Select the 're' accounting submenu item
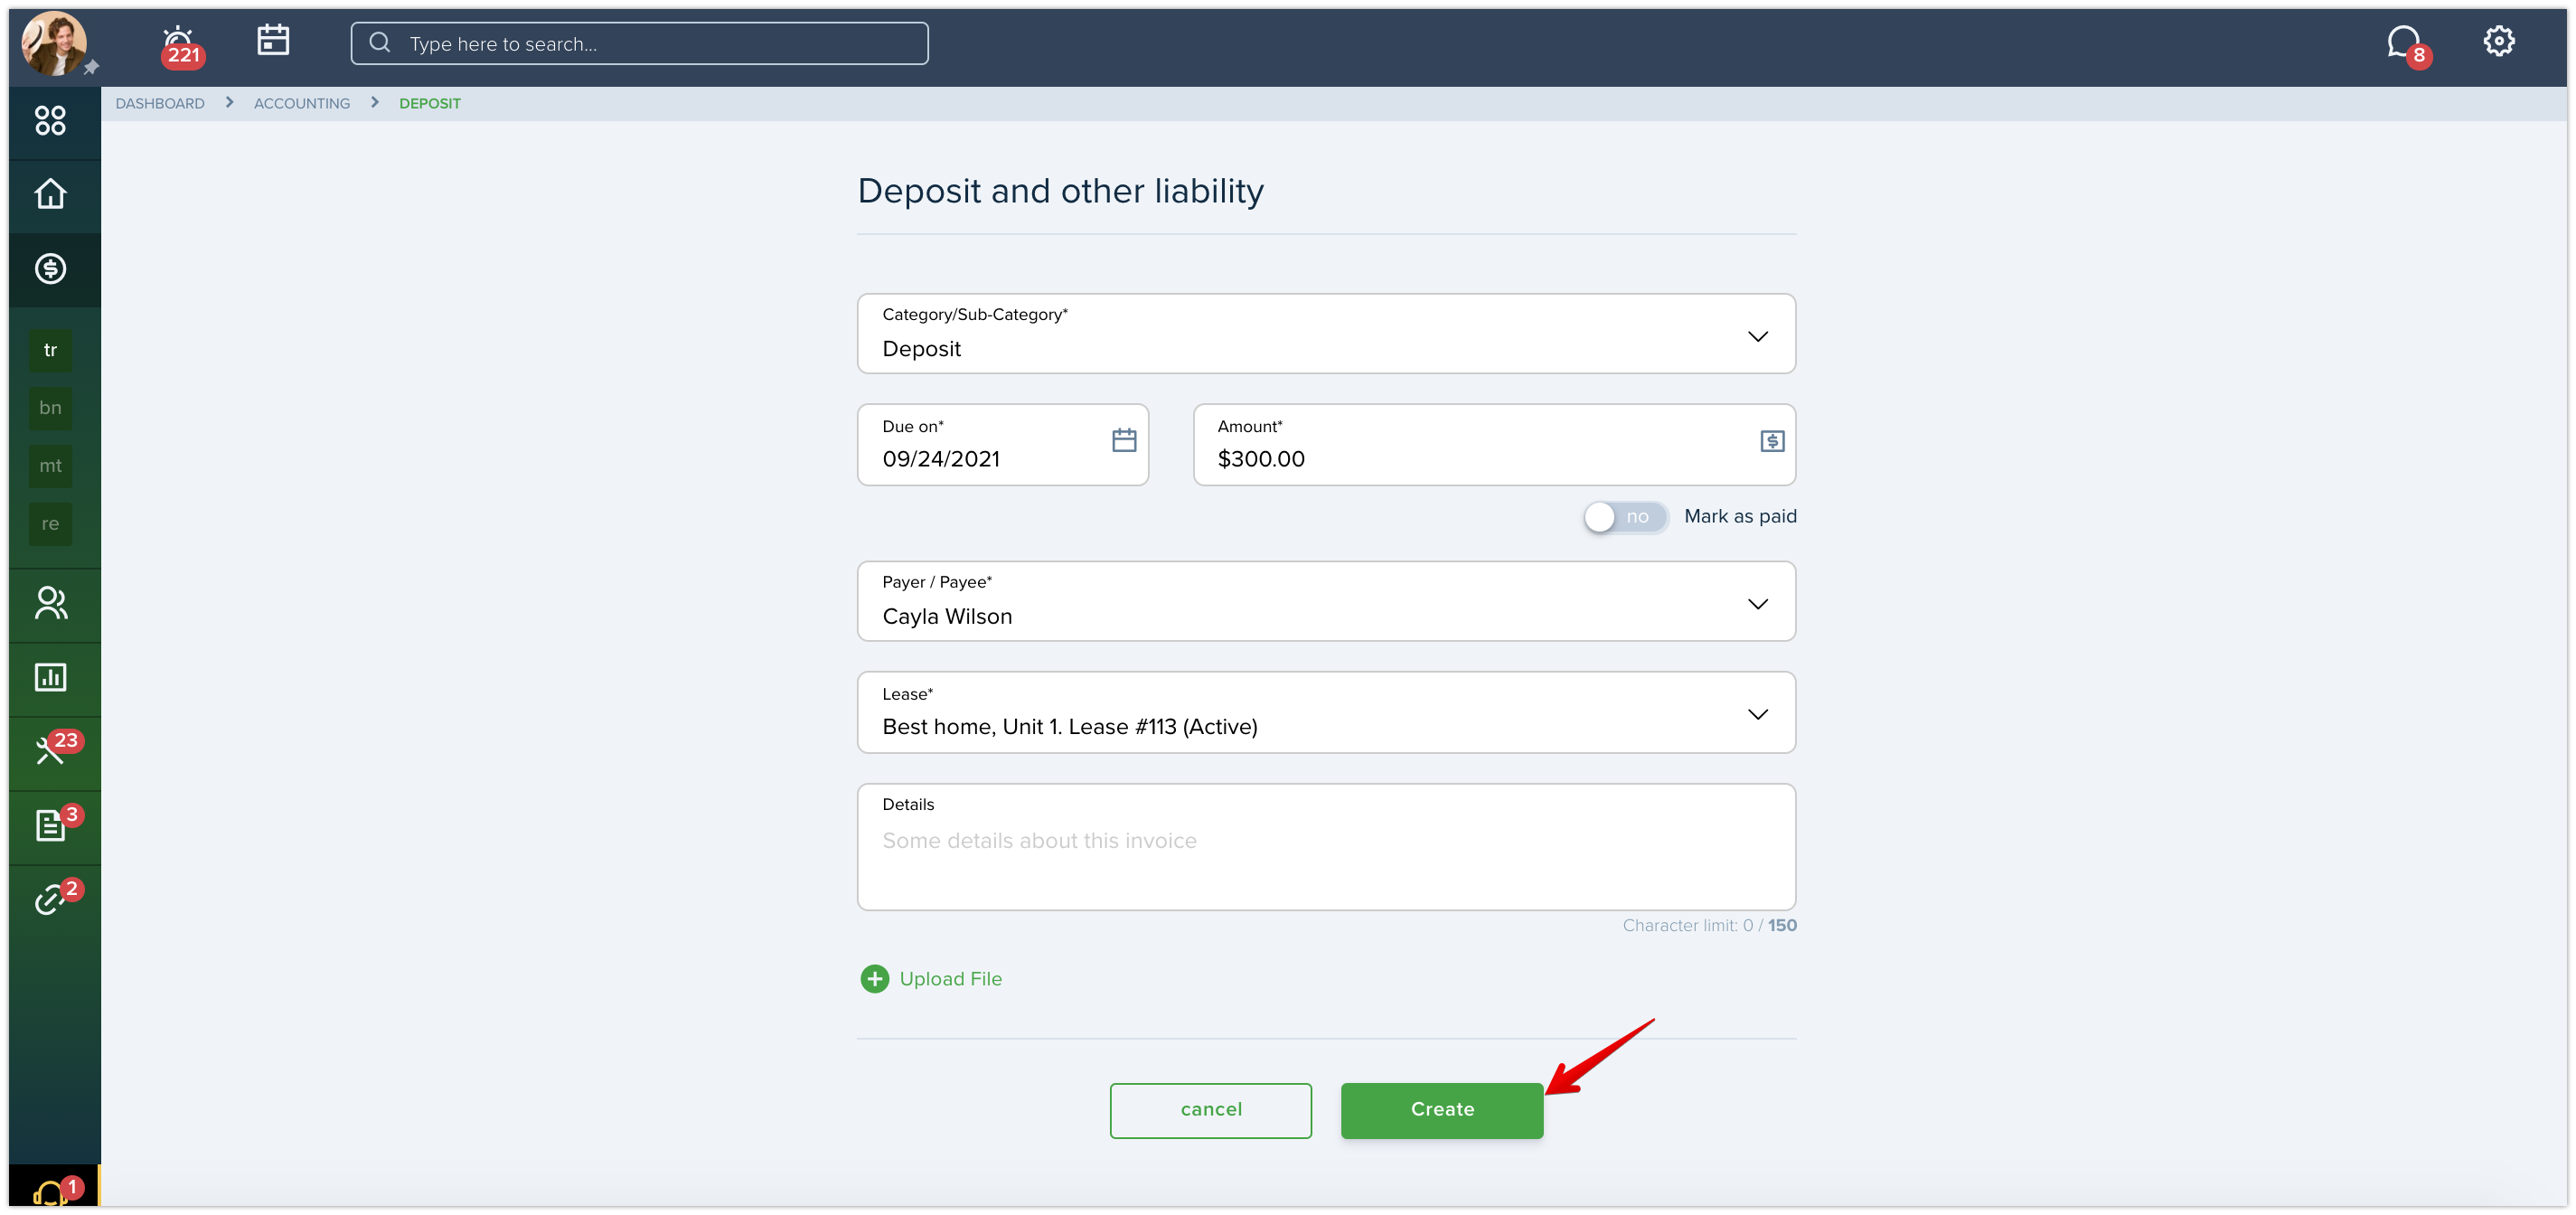Image resolution: width=2576 pixels, height=1215 pixels. tap(50, 524)
